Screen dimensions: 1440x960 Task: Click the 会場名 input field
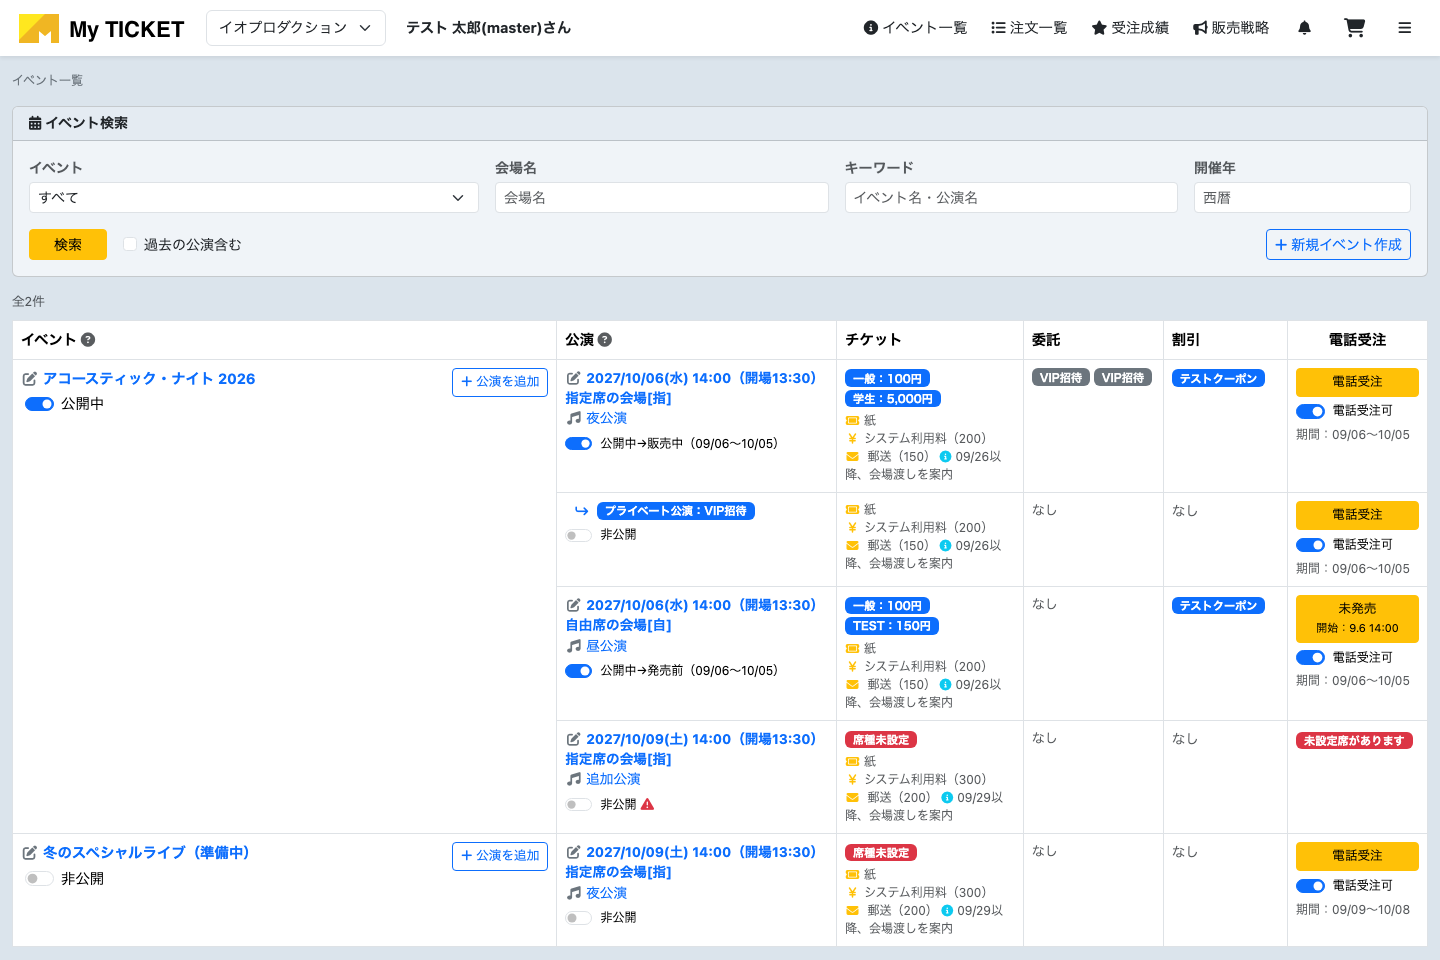pos(662,198)
